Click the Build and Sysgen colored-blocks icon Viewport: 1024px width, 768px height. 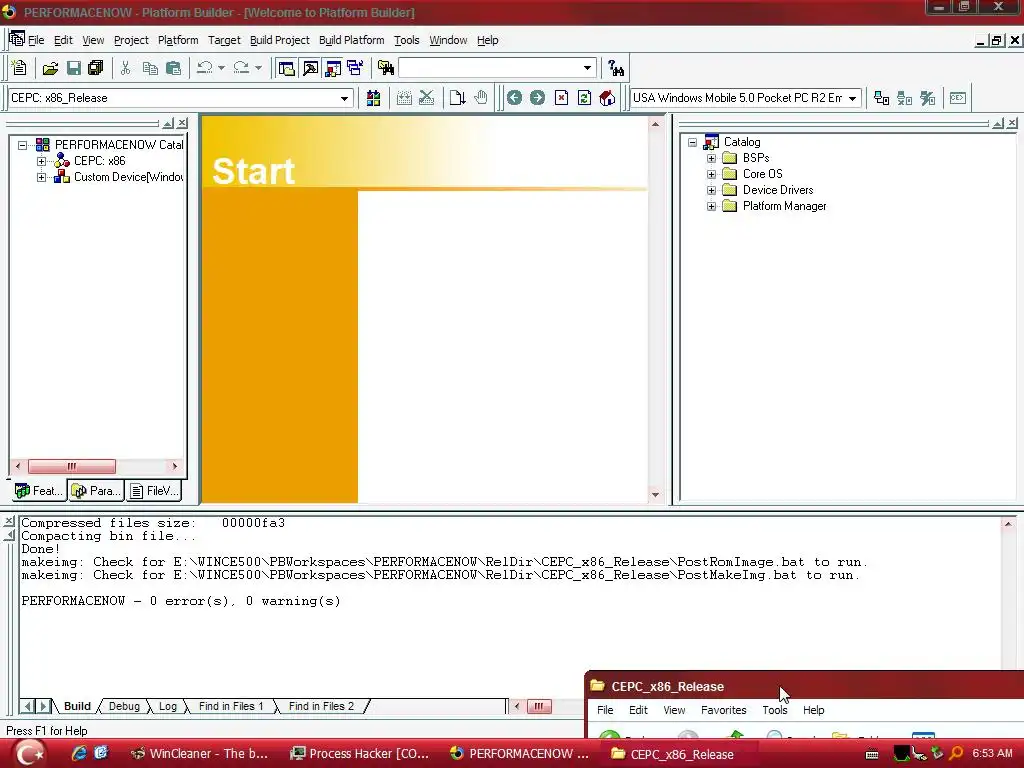click(374, 98)
